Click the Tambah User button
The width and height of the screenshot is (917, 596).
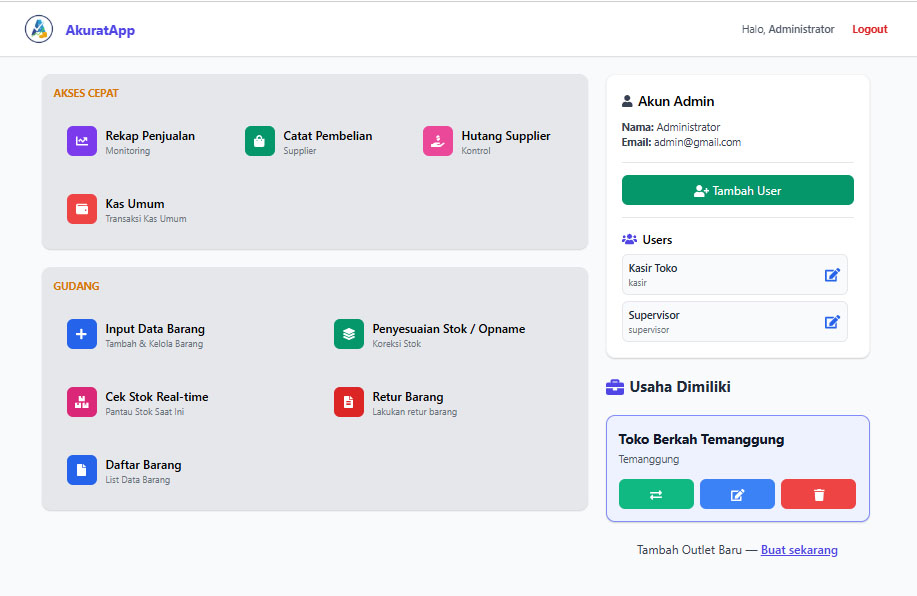(x=738, y=191)
